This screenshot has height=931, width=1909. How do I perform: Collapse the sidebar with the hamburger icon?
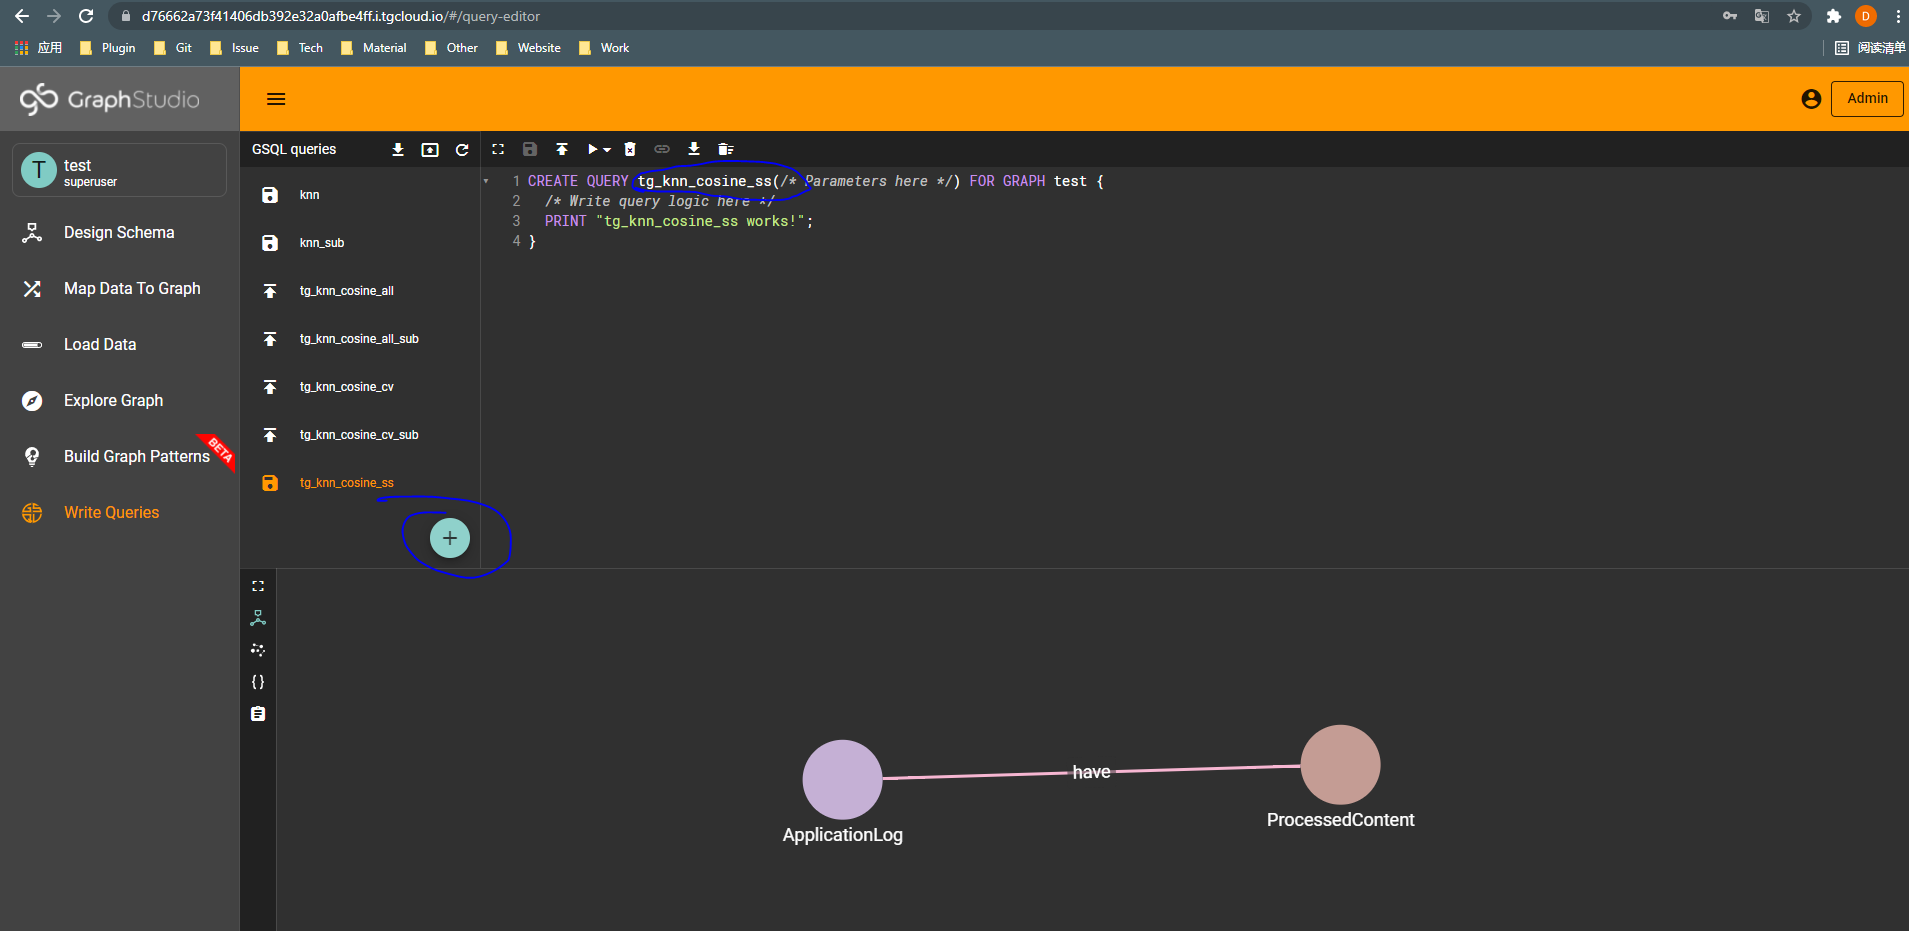(276, 98)
